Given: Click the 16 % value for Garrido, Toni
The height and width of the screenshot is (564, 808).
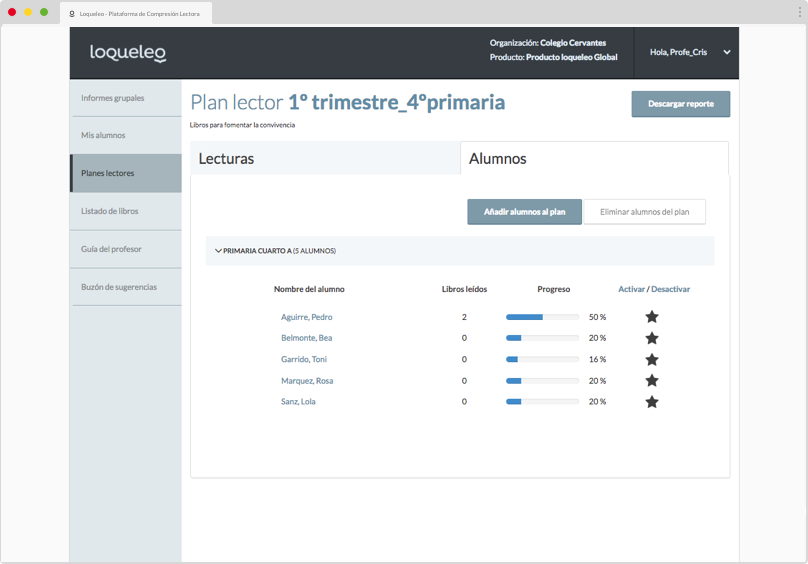Looking at the screenshot, I should pyautogui.click(x=597, y=359).
